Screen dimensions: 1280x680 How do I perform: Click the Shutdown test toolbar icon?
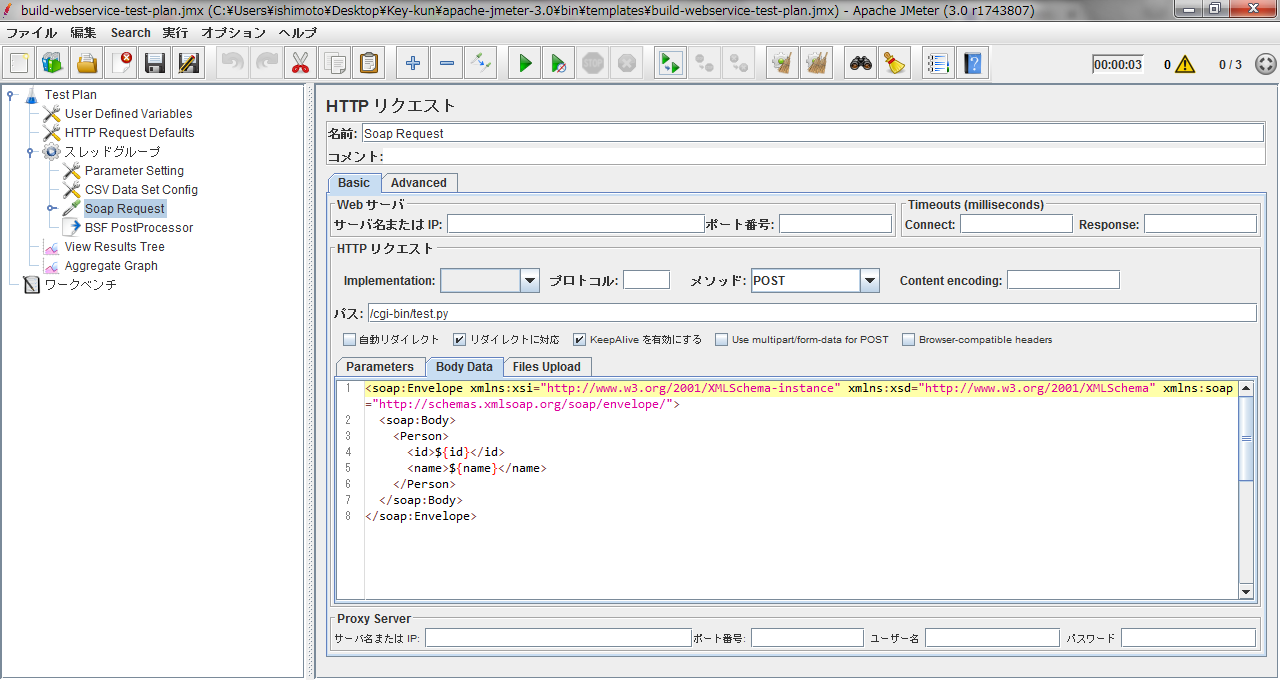pos(626,63)
